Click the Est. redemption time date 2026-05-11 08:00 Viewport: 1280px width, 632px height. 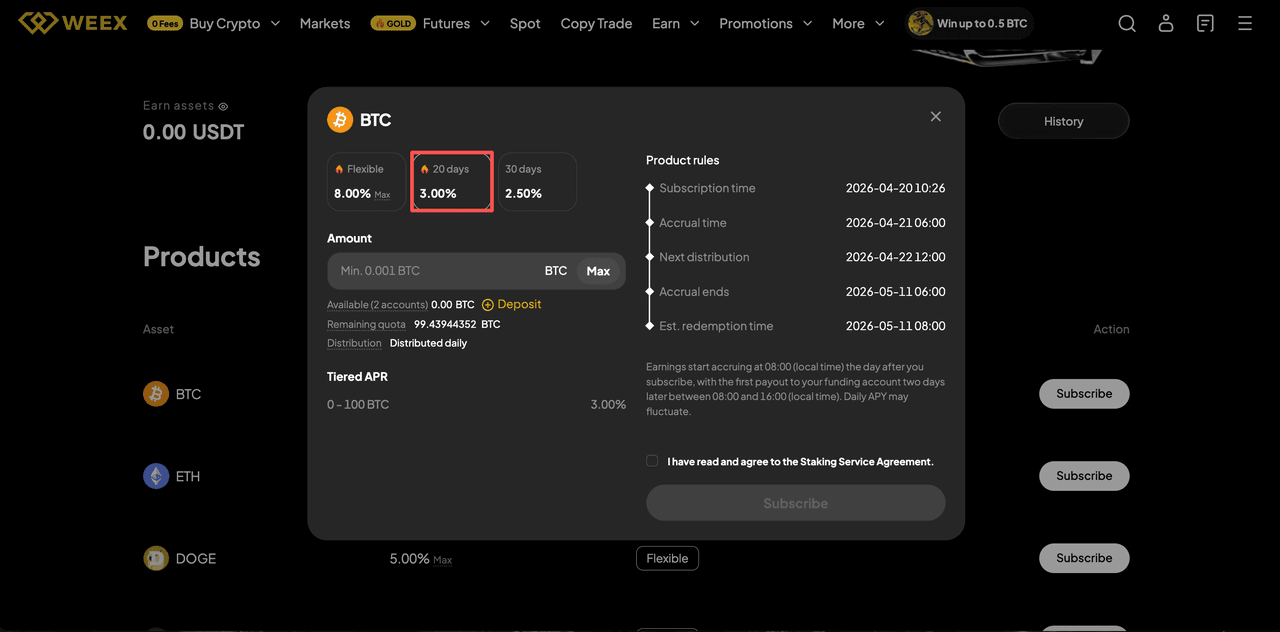(895, 326)
